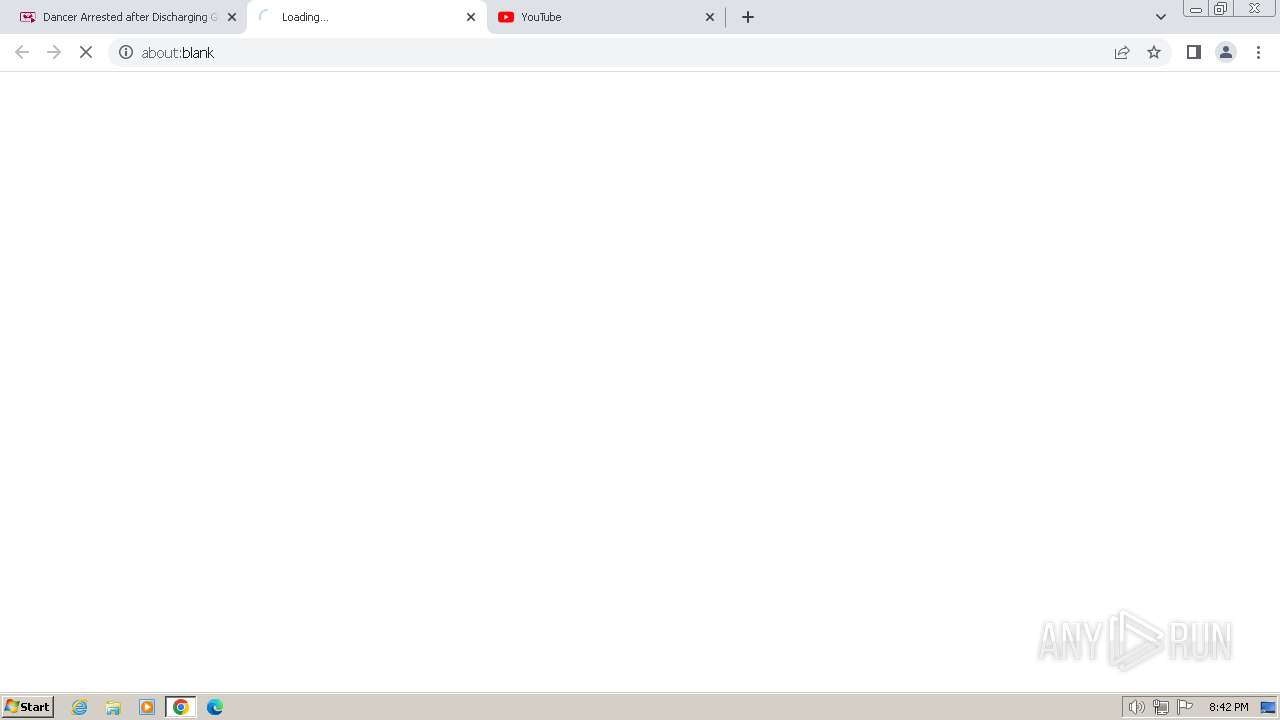Switch to the YouTube tab

[x=605, y=17]
